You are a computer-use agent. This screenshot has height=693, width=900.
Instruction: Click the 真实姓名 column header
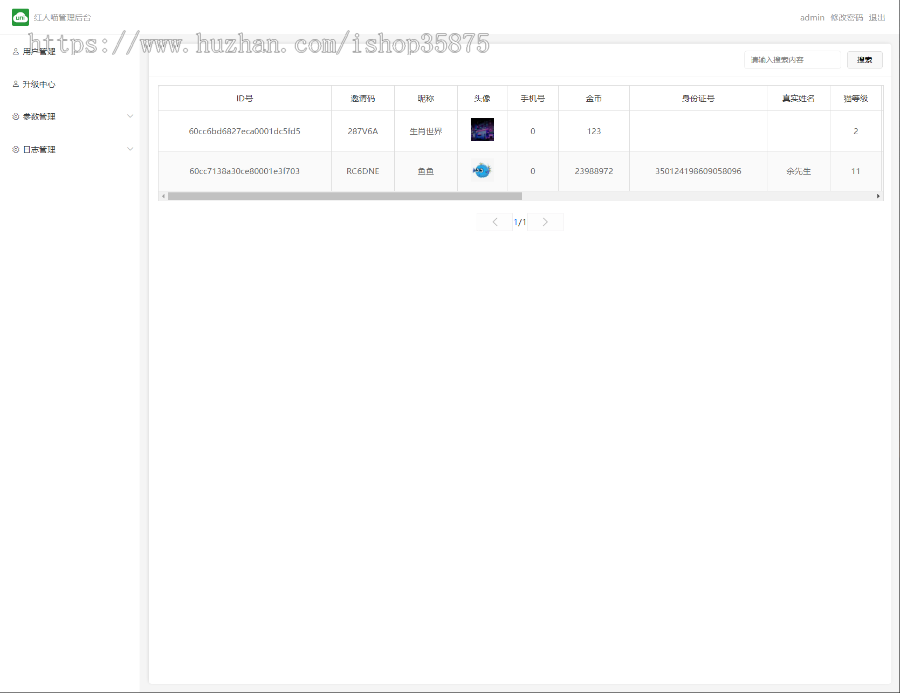click(x=798, y=98)
